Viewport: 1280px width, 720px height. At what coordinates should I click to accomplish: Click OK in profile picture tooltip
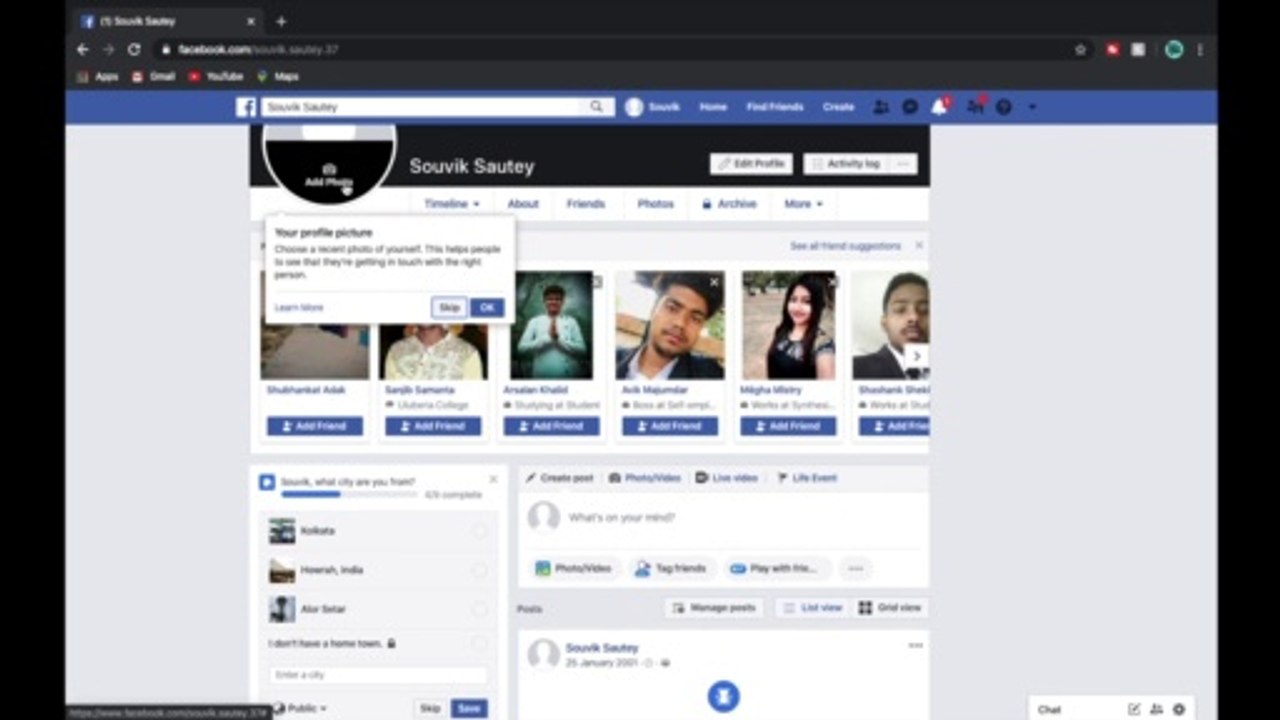coord(487,308)
